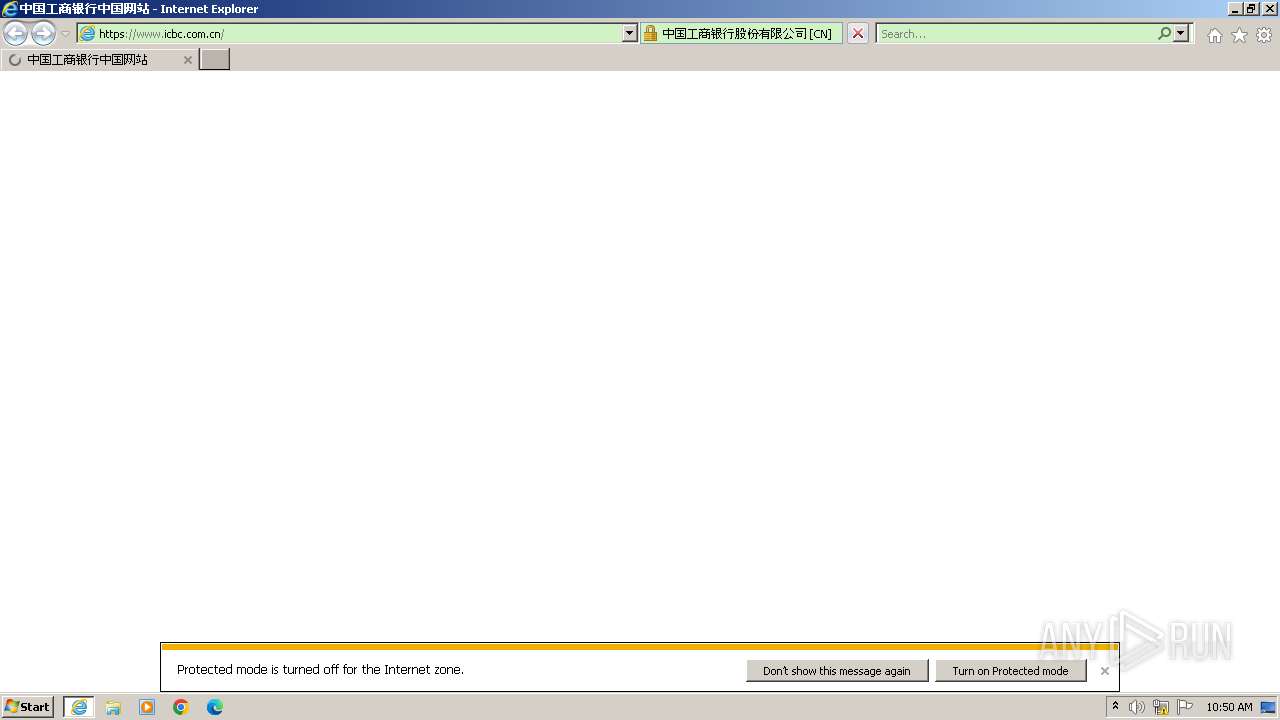1280x720 pixels.
Task: Open a new tab
Action: tap(214, 59)
